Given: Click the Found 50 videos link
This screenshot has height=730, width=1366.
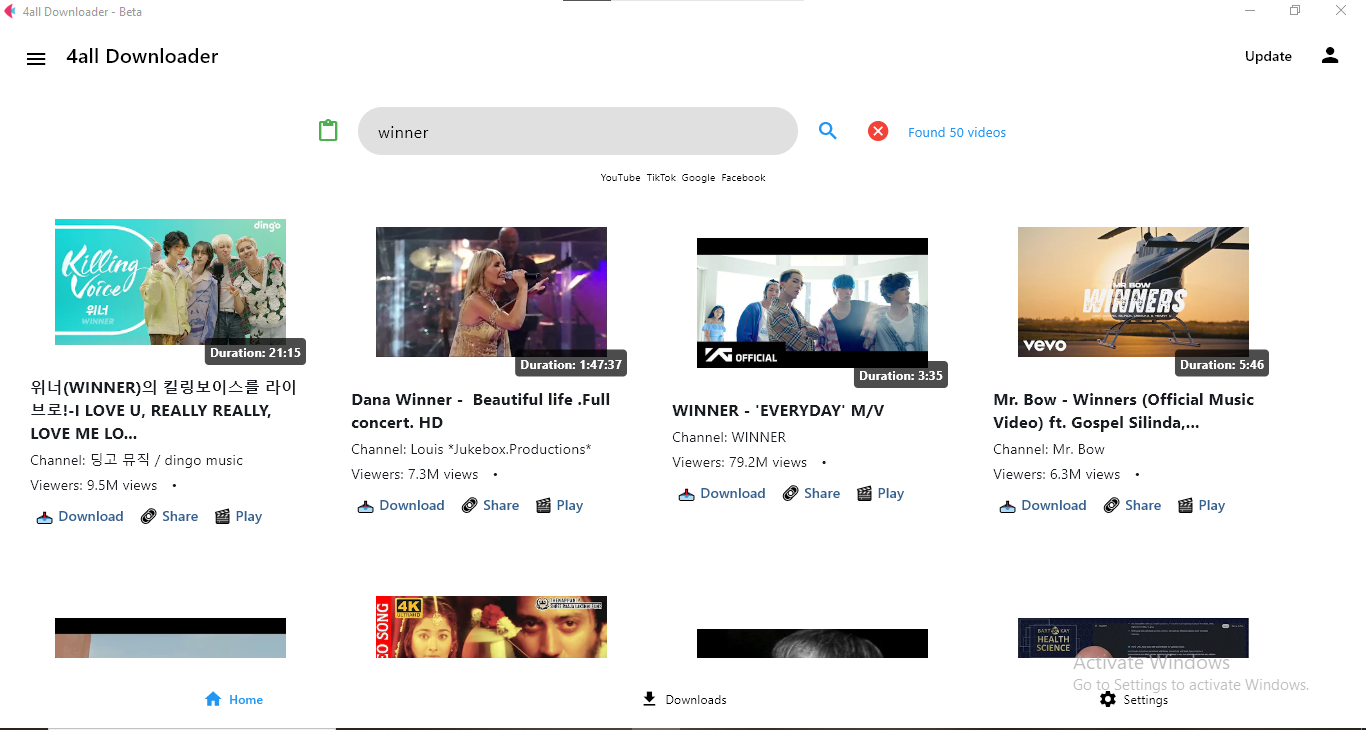Looking at the screenshot, I should tap(957, 132).
